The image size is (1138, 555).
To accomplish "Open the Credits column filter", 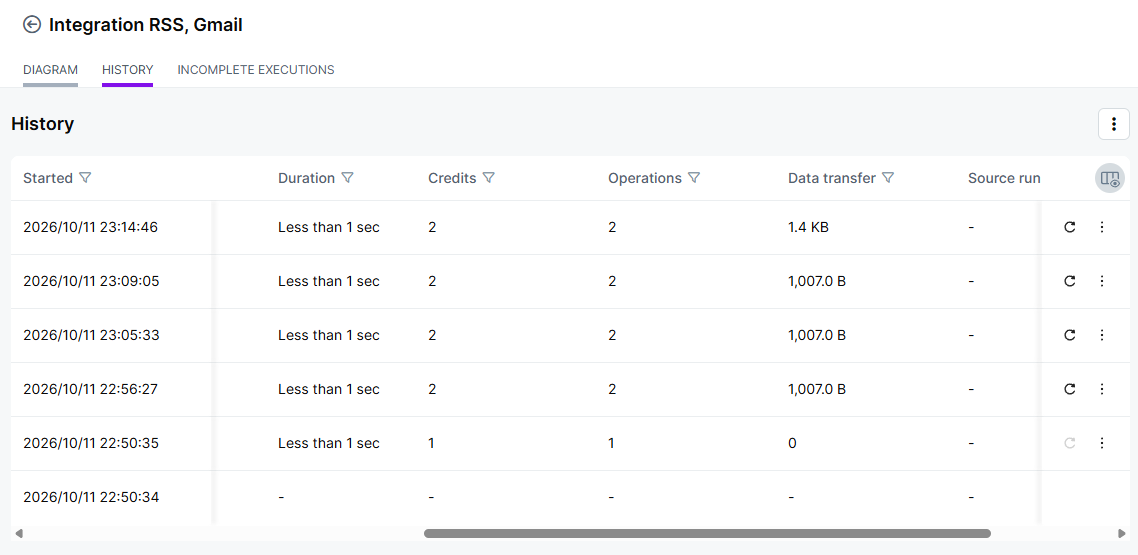I will click(x=488, y=178).
